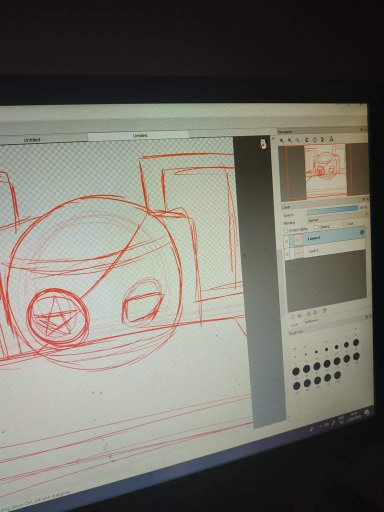
Task: Enable the Clipping checkbox
Action: (317, 227)
